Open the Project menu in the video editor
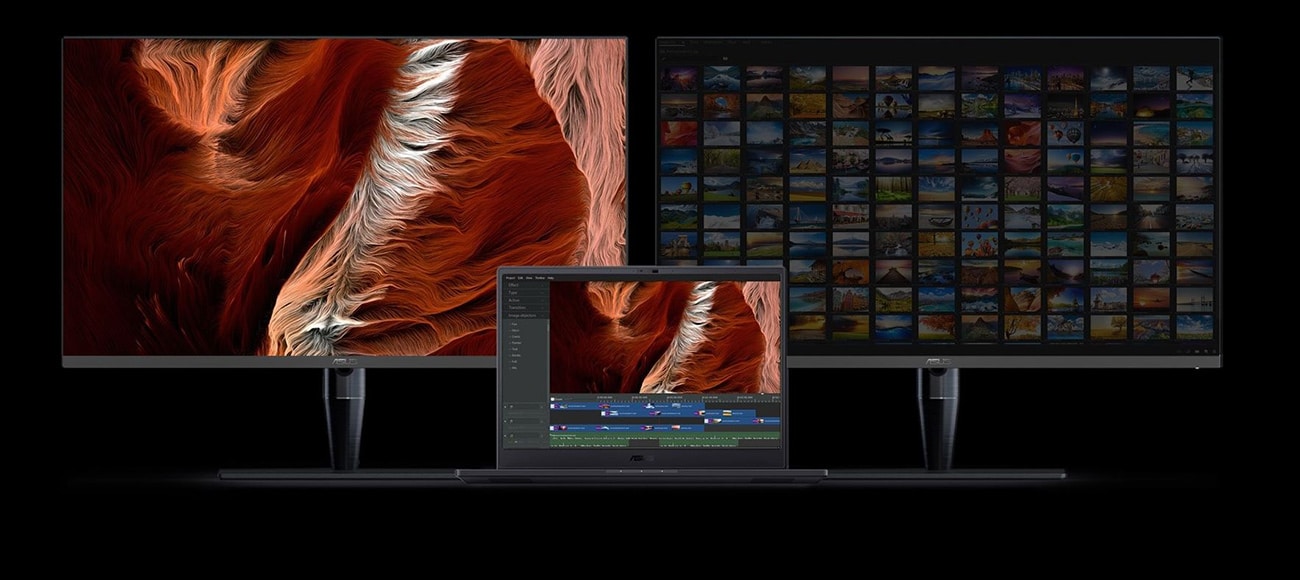 510,277
